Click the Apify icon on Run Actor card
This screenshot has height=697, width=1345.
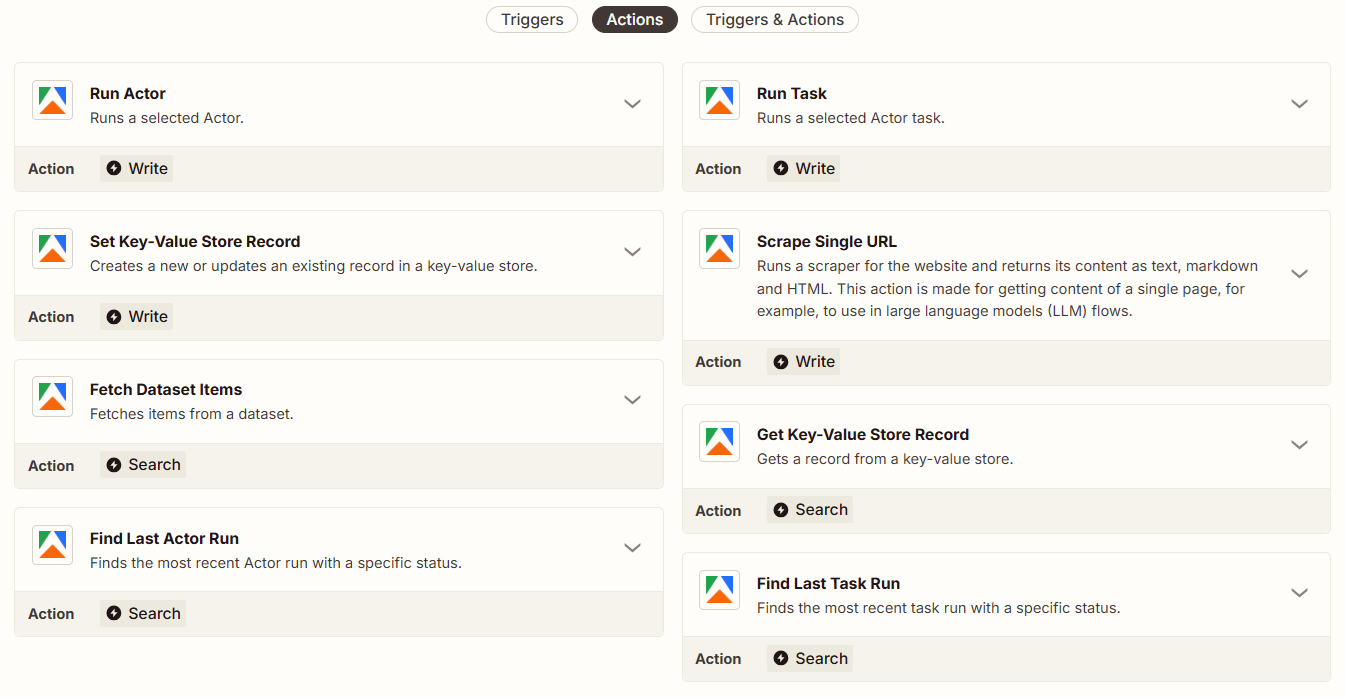(52, 100)
